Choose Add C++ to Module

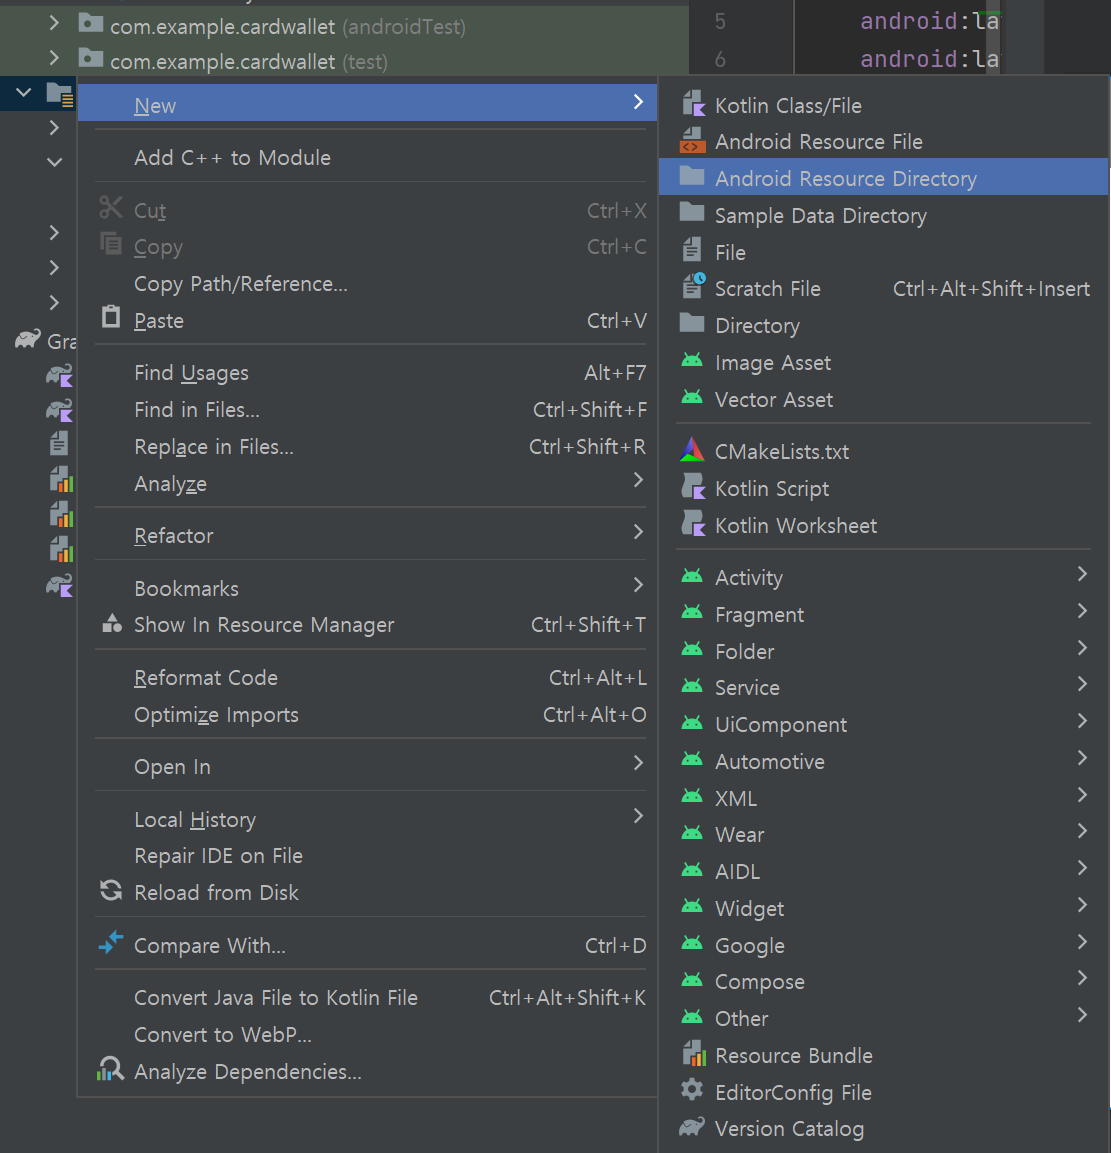coord(367,157)
